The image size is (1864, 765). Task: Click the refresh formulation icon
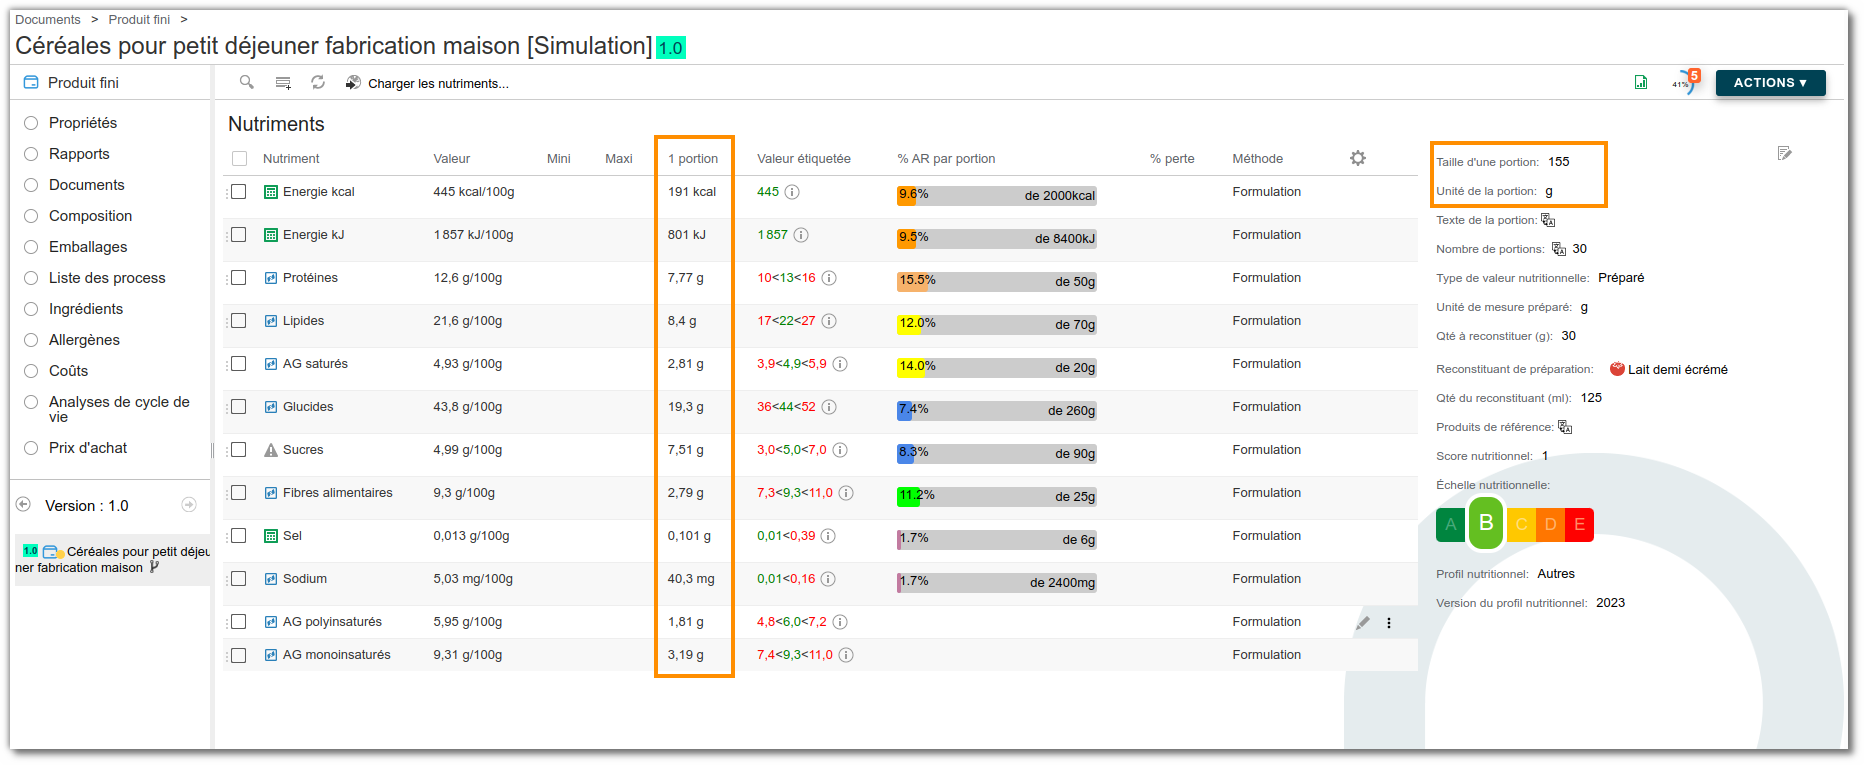click(318, 82)
